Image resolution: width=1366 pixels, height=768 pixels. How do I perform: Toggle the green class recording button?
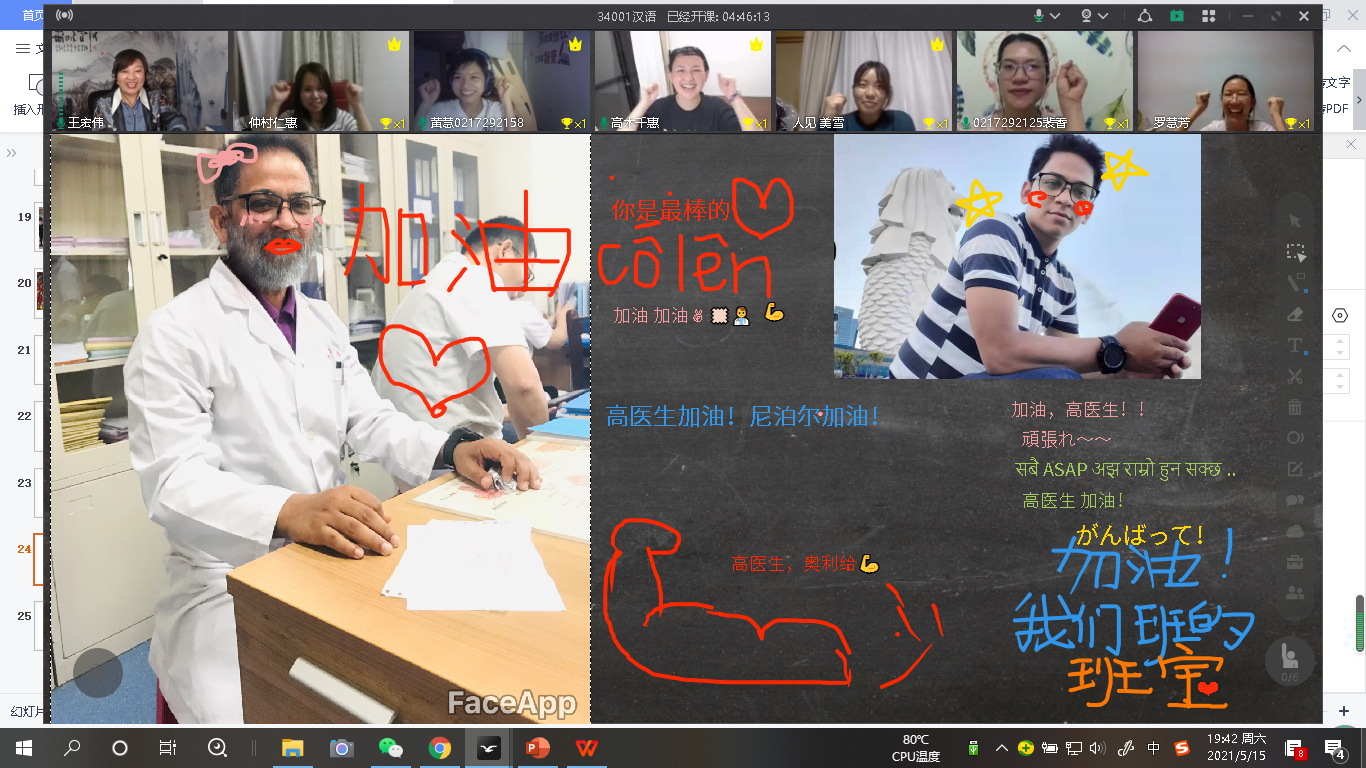point(1177,16)
